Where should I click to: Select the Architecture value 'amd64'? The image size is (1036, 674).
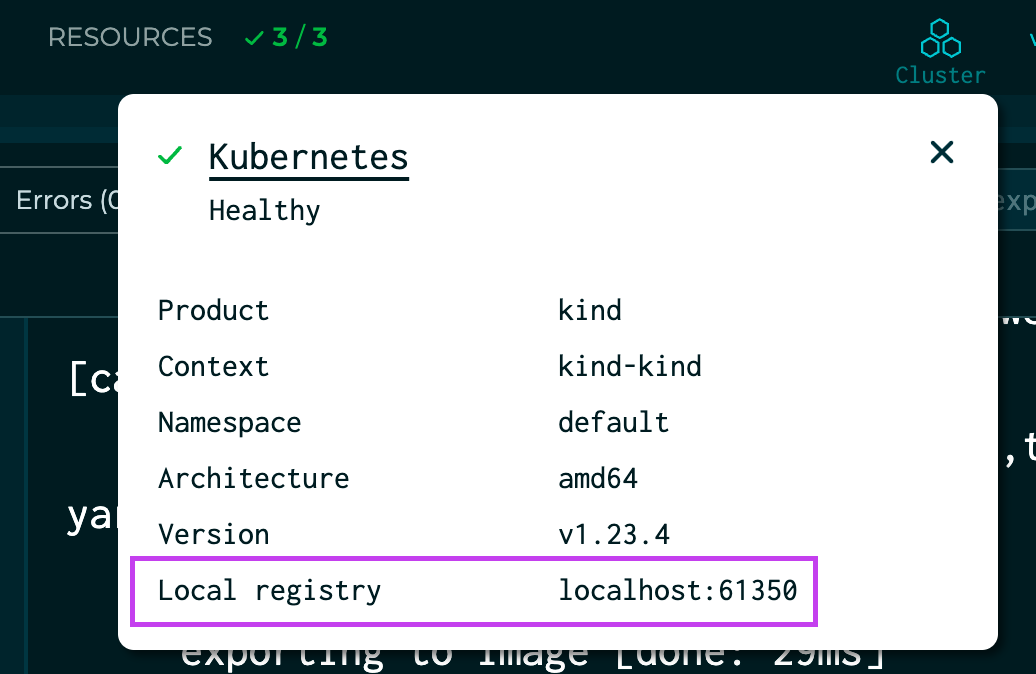[598, 478]
